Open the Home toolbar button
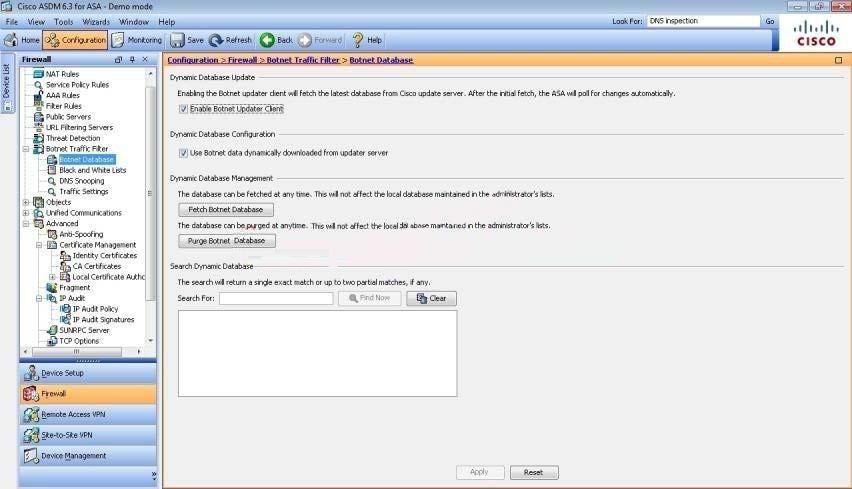Viewport: 852px width, 489px height. pos(22,40)
